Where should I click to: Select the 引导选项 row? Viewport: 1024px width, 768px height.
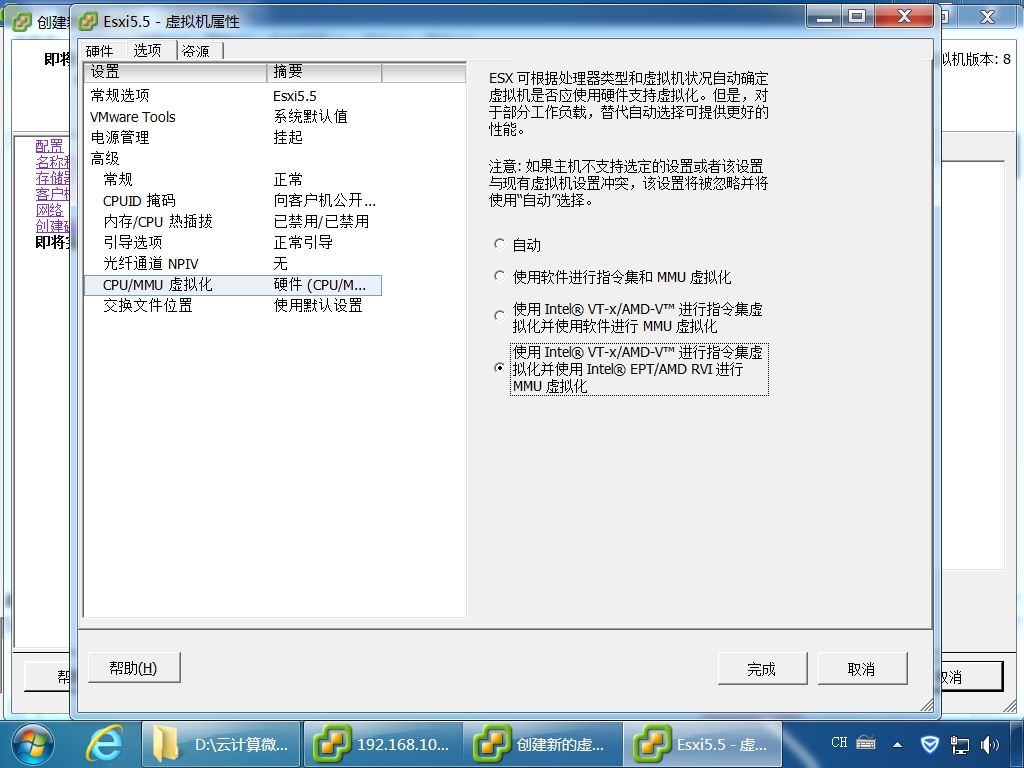232,242
